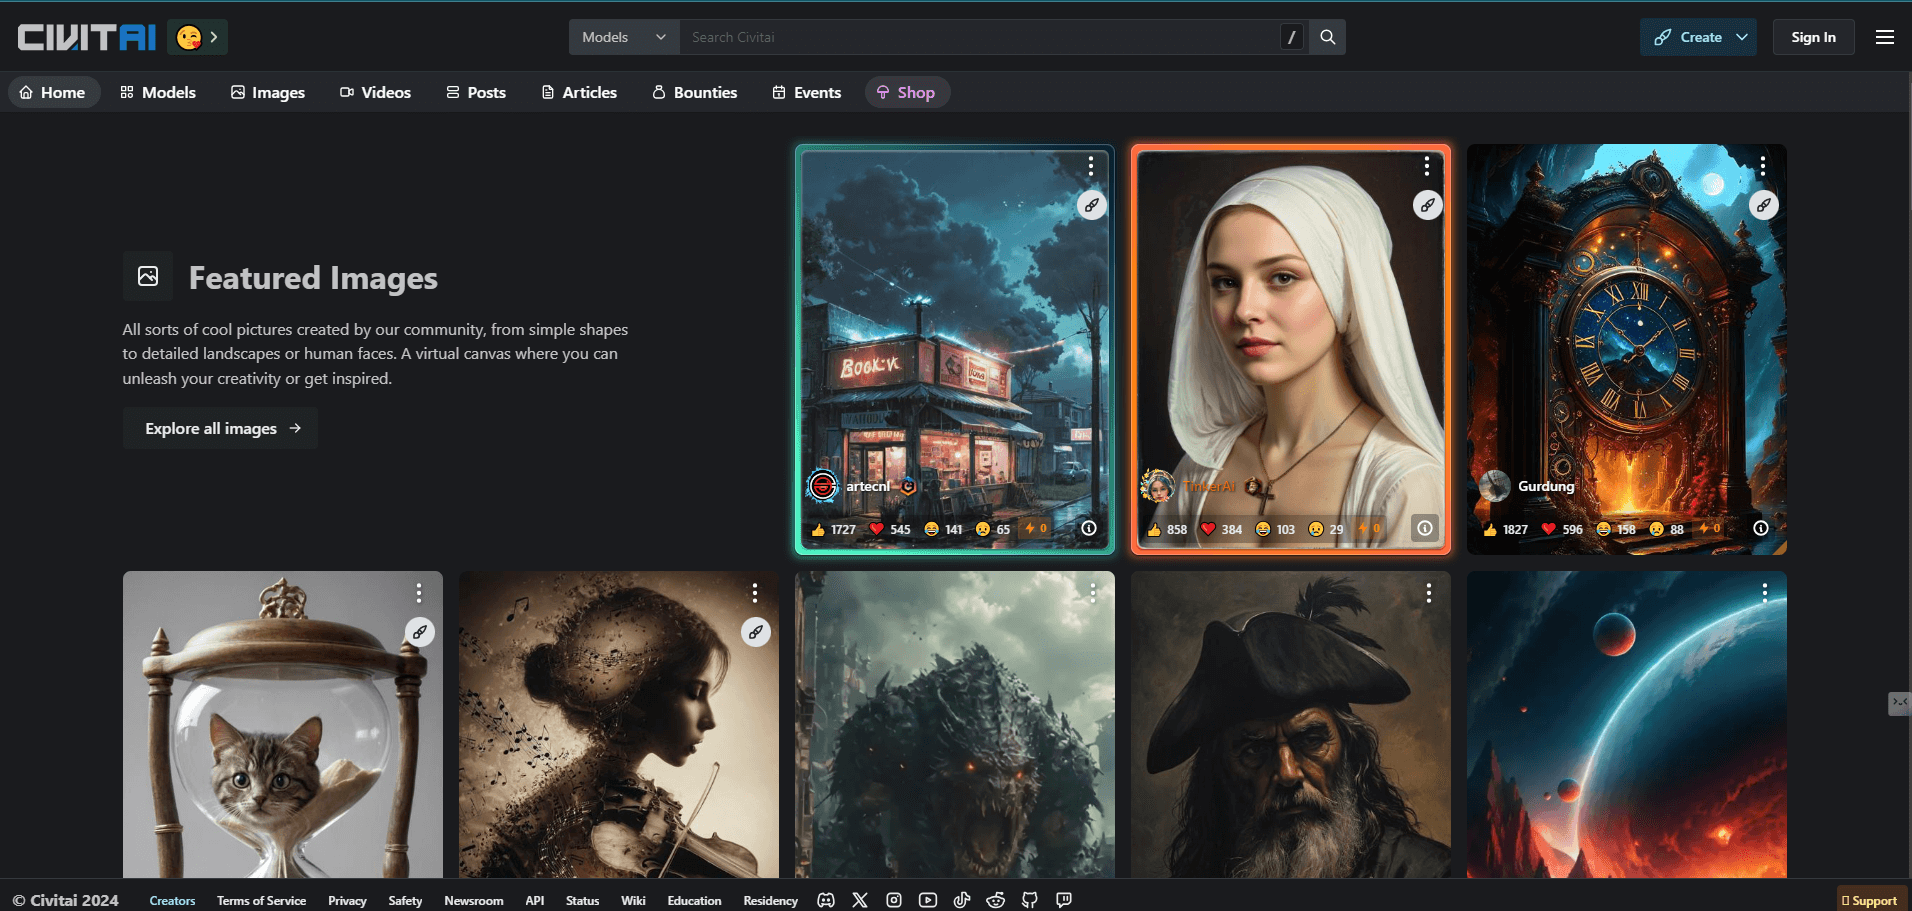Go to the Home tab

[x=54, y=92]
